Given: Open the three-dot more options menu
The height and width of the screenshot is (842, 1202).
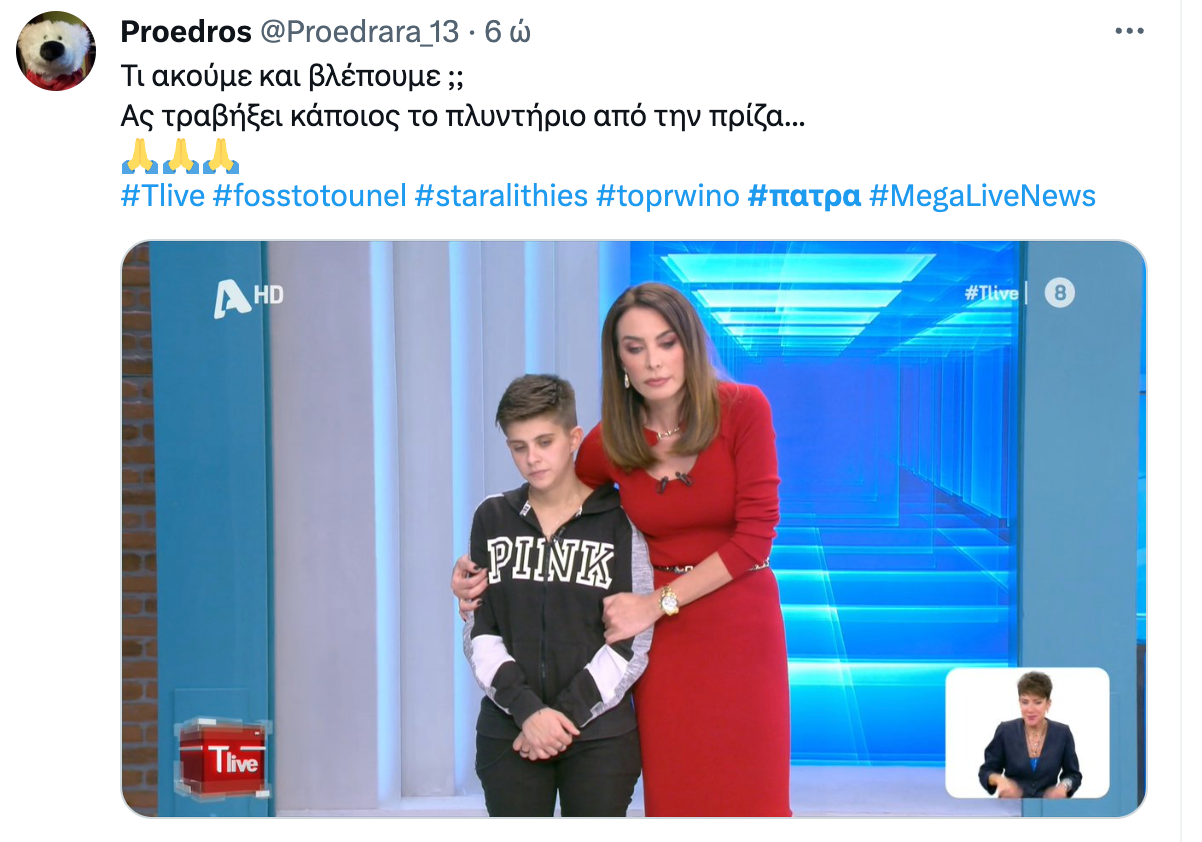Looking at the screenshot, I should click(1129, 32).
